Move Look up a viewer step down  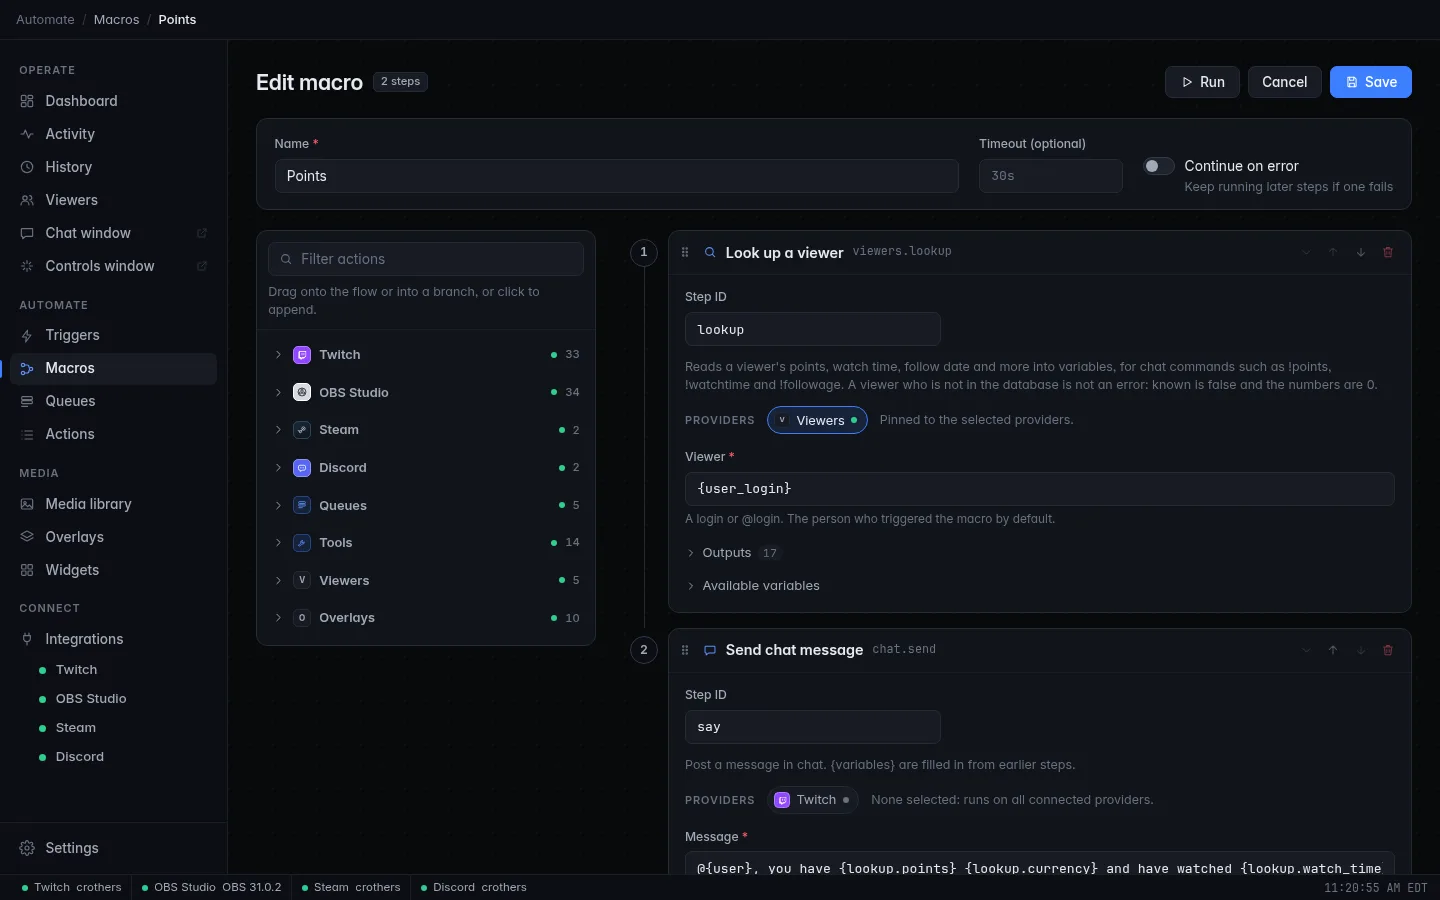pos(1361,253)
